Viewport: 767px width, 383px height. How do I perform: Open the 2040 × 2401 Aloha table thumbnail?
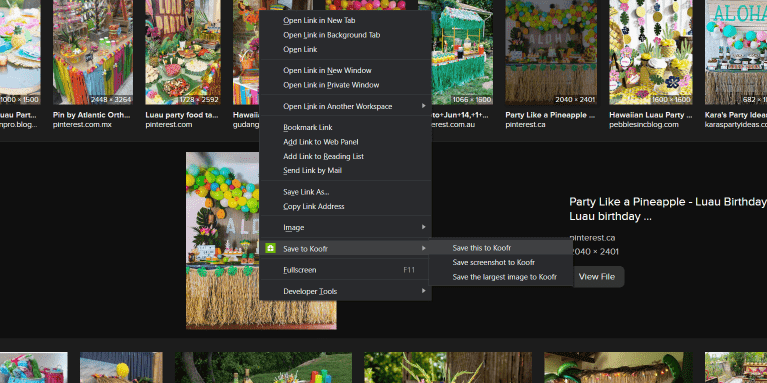click(x=551, y=52)
